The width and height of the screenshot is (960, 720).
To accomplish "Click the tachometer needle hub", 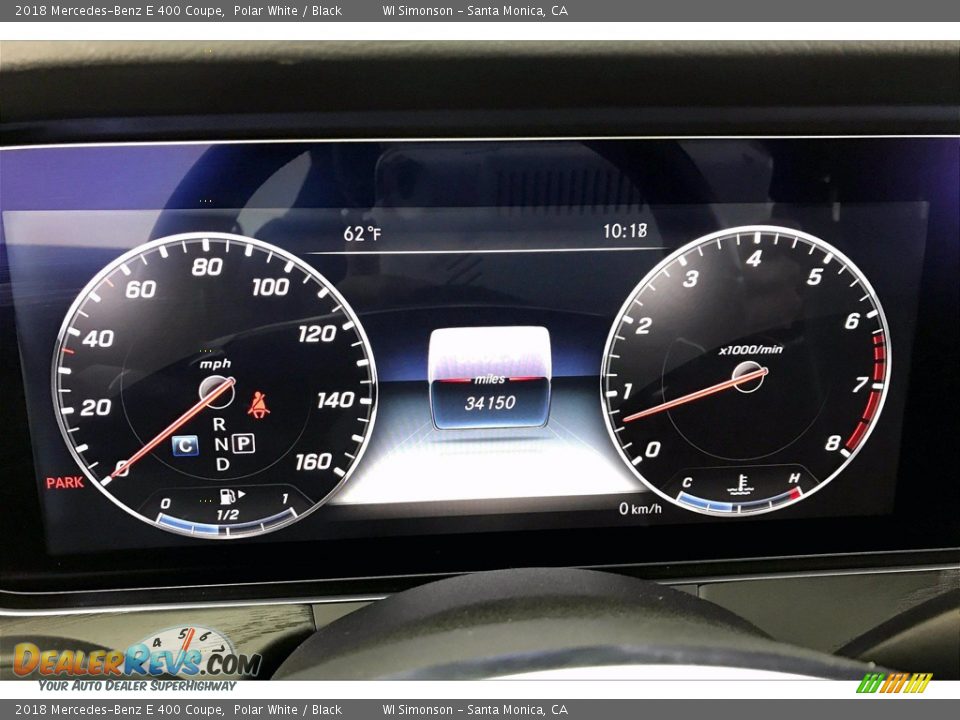I will (748, 377).
